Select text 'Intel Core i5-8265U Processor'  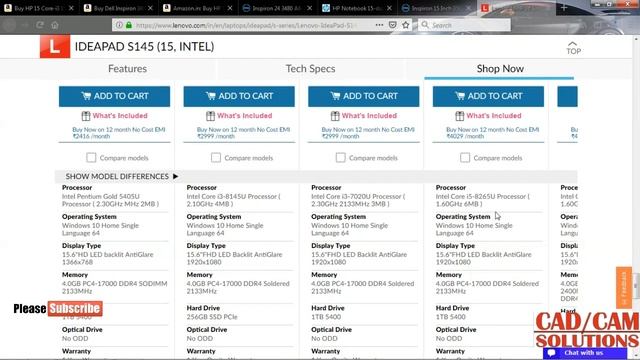coord(481,197)
